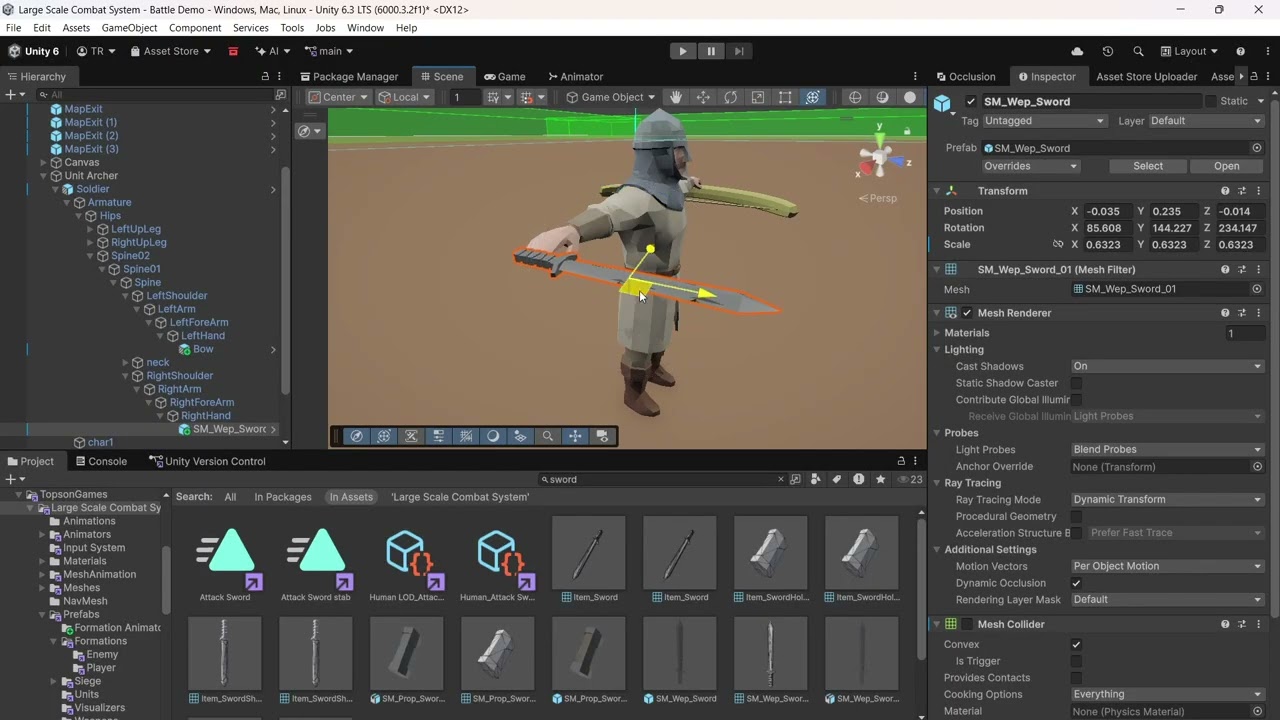1280x720 pixels.
Task: Click the global search magnifier icon
Action: tap(1138, 51)
